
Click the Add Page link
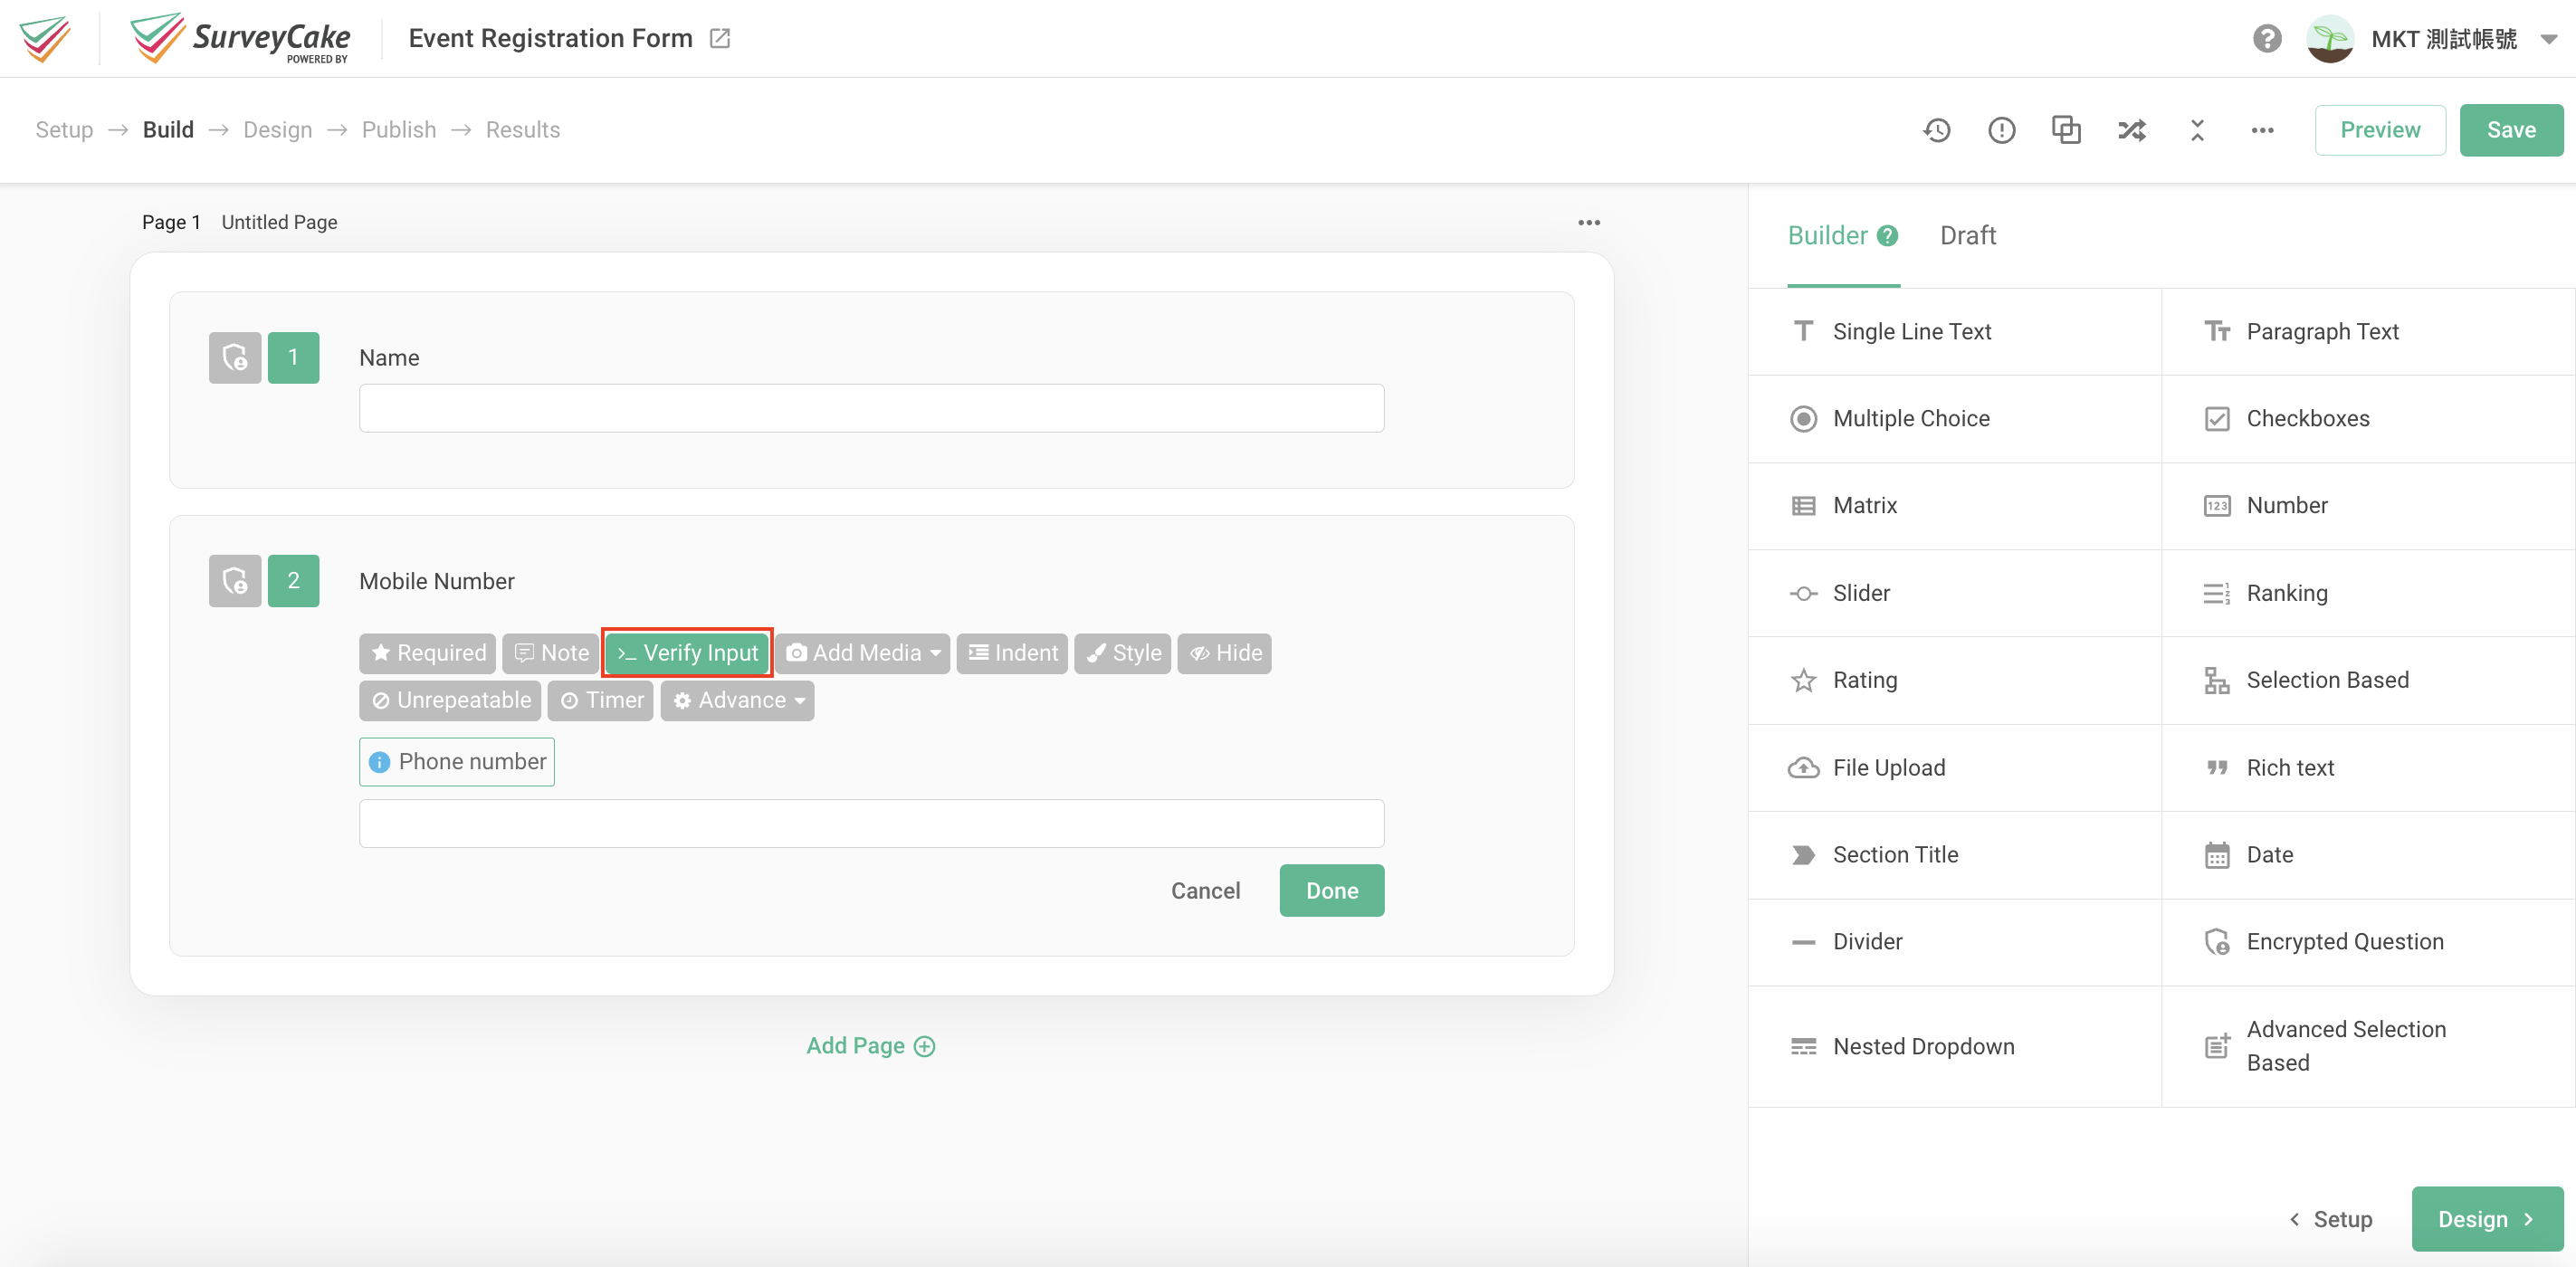point(870,1045)
